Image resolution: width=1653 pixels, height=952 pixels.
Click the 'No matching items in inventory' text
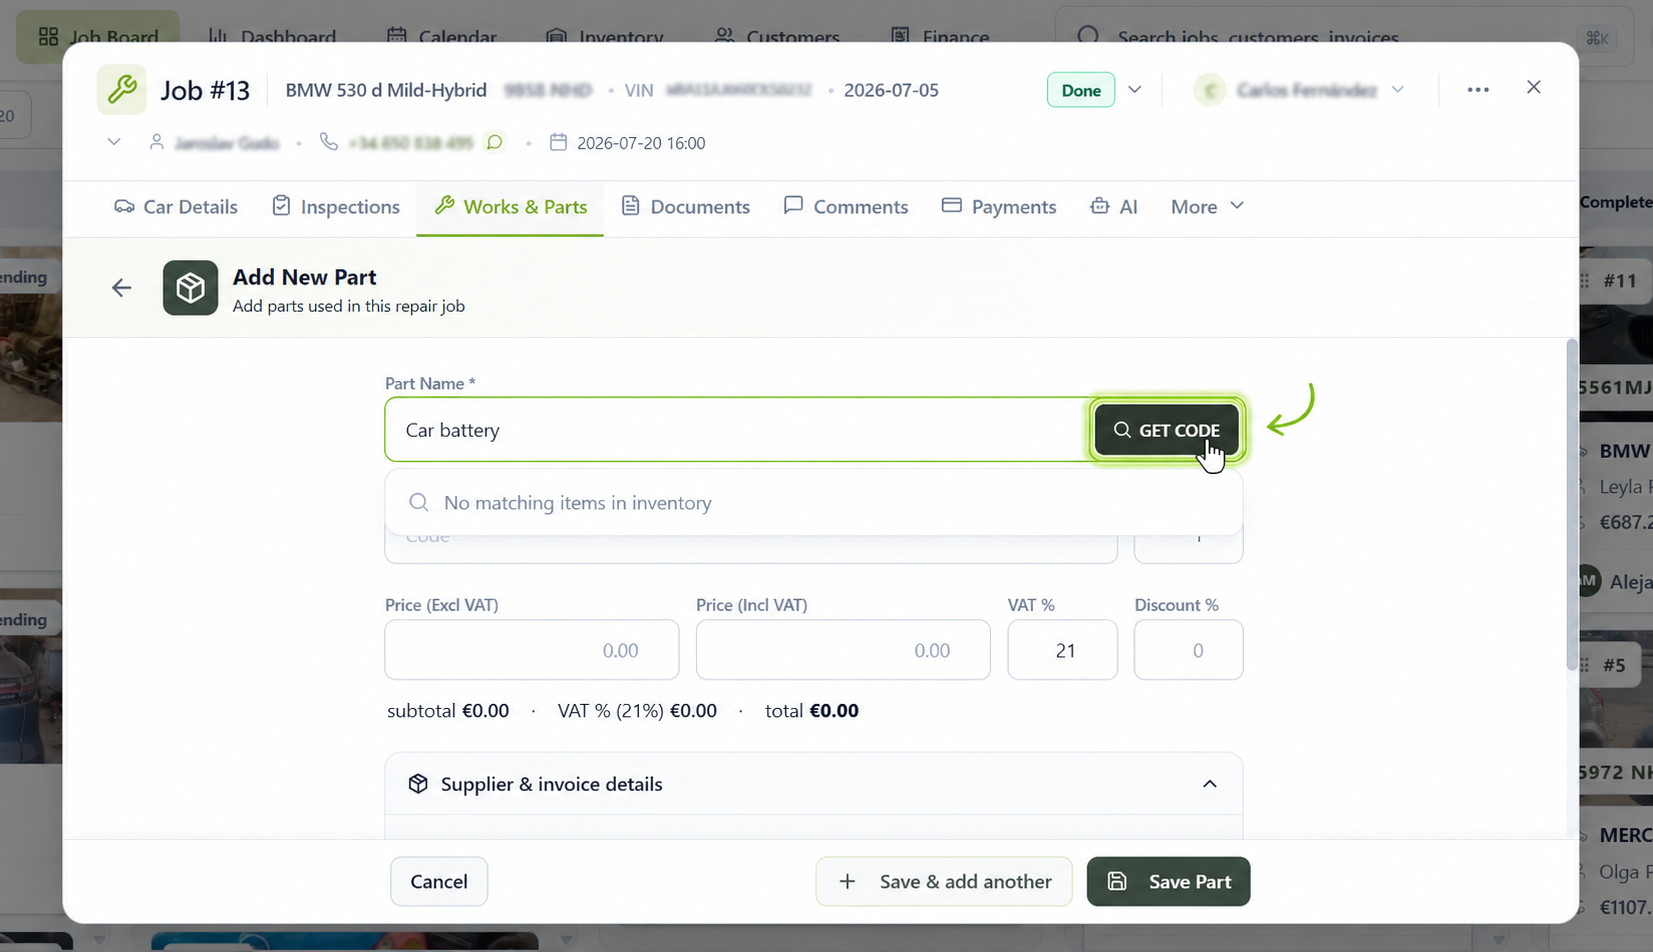tap(578, 502)
